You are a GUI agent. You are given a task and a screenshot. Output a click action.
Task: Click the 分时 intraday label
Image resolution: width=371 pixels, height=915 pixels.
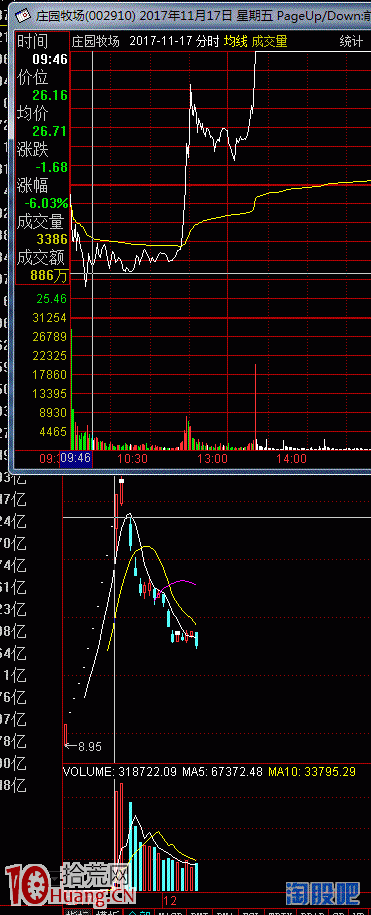tap(208, 41)
